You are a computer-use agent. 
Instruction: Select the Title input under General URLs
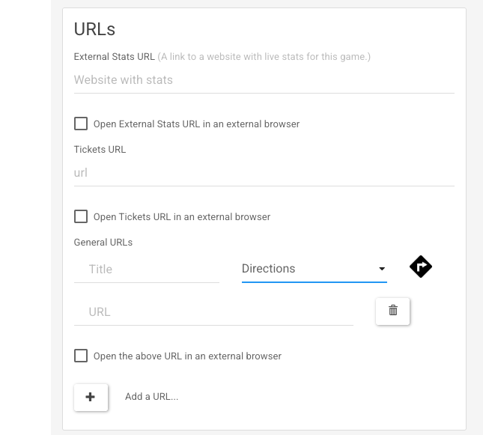tap(147, 269)
